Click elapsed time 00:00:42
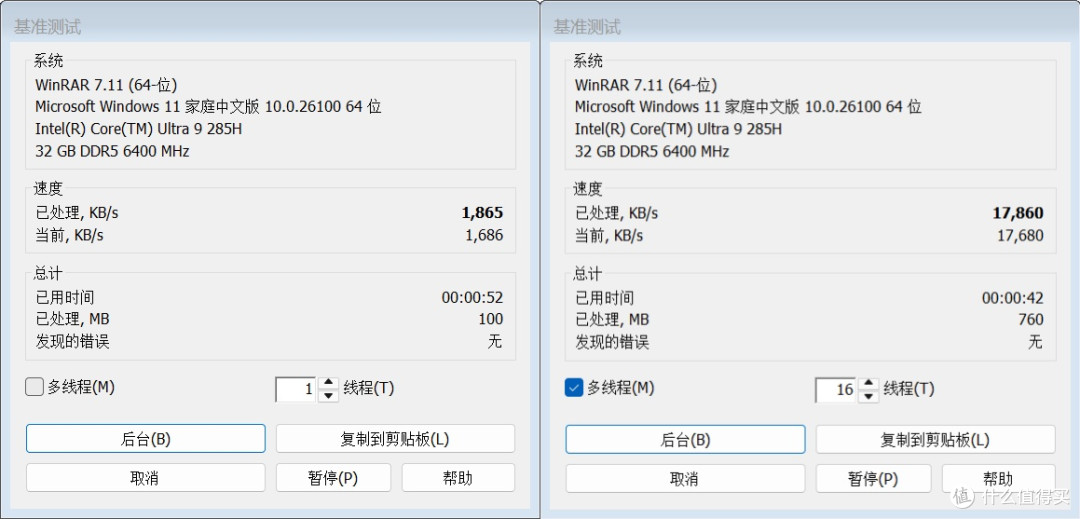The height and width of the screenshot is (519, 1080). pyautogui.click(x=1012, y=298)
